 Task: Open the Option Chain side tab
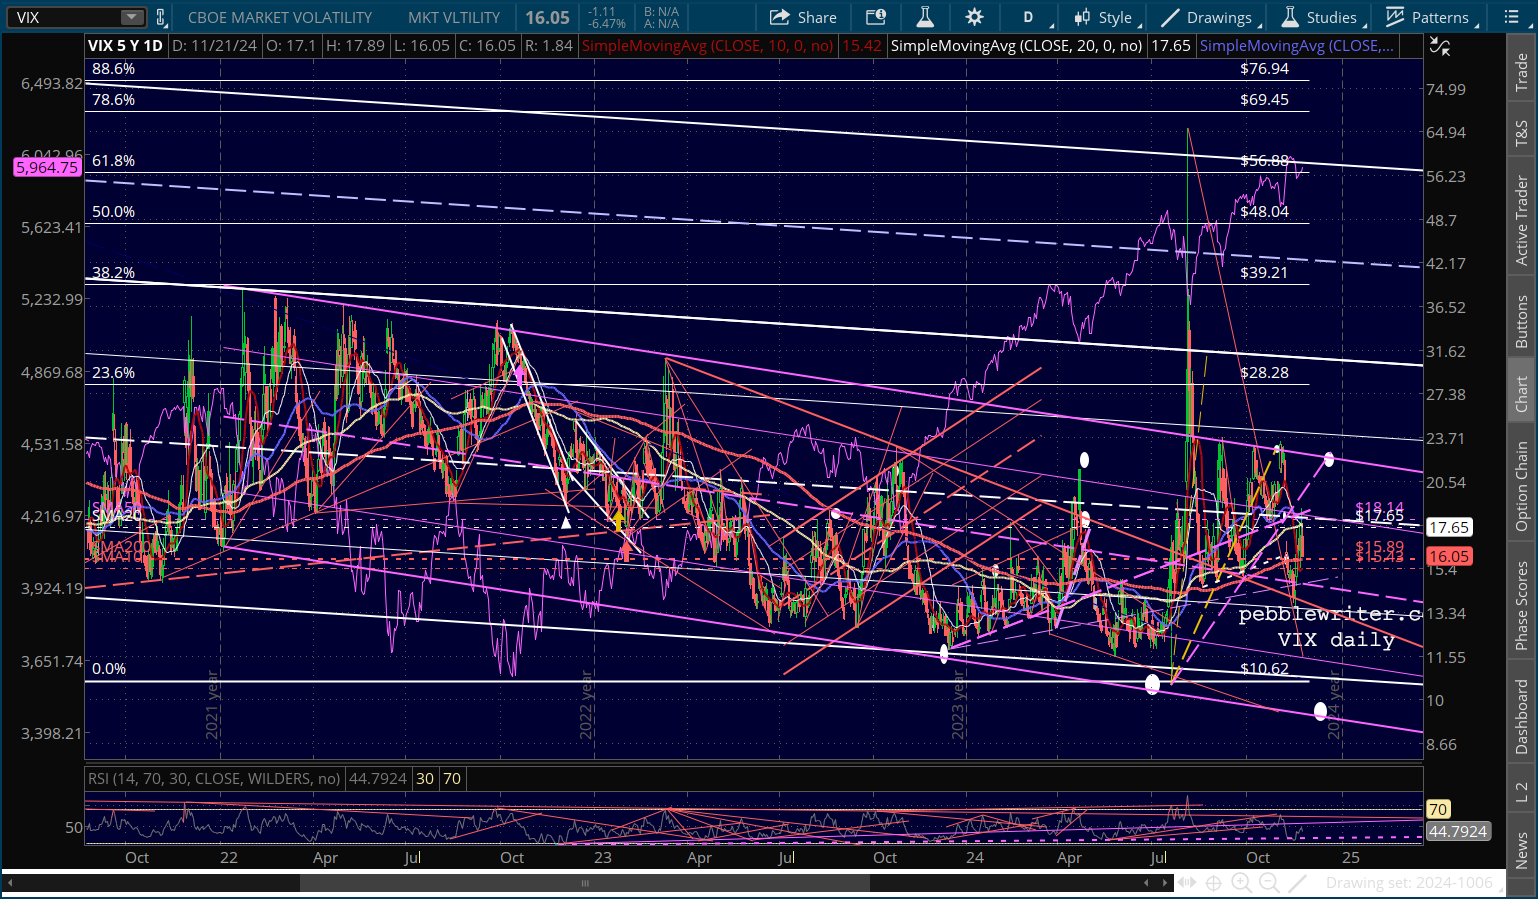tap(1522, 486)
